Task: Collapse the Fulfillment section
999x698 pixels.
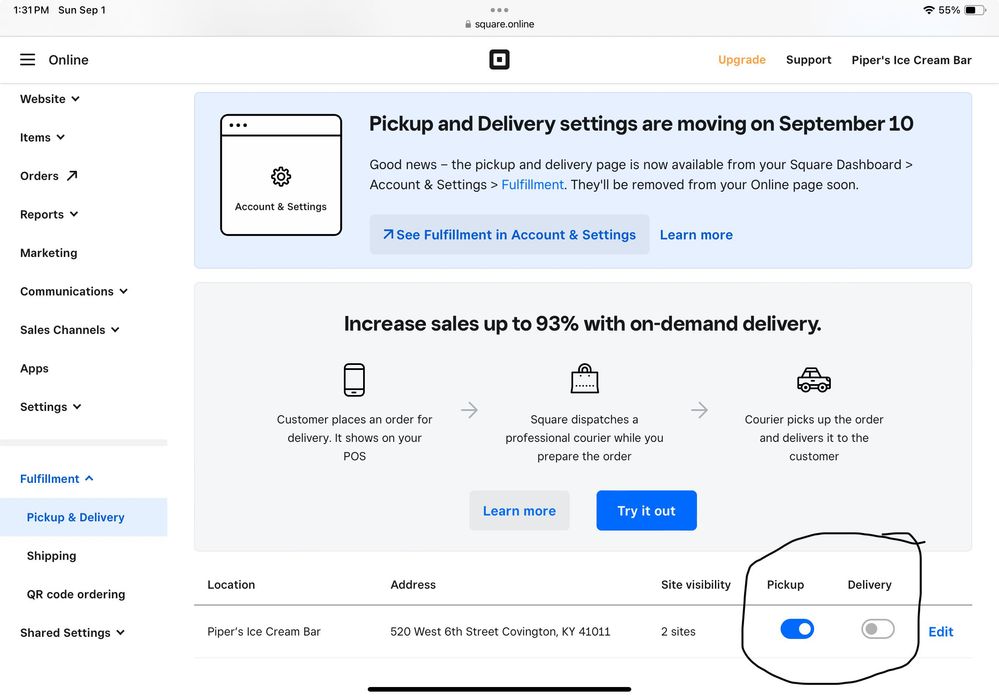Action: [56, 479]
